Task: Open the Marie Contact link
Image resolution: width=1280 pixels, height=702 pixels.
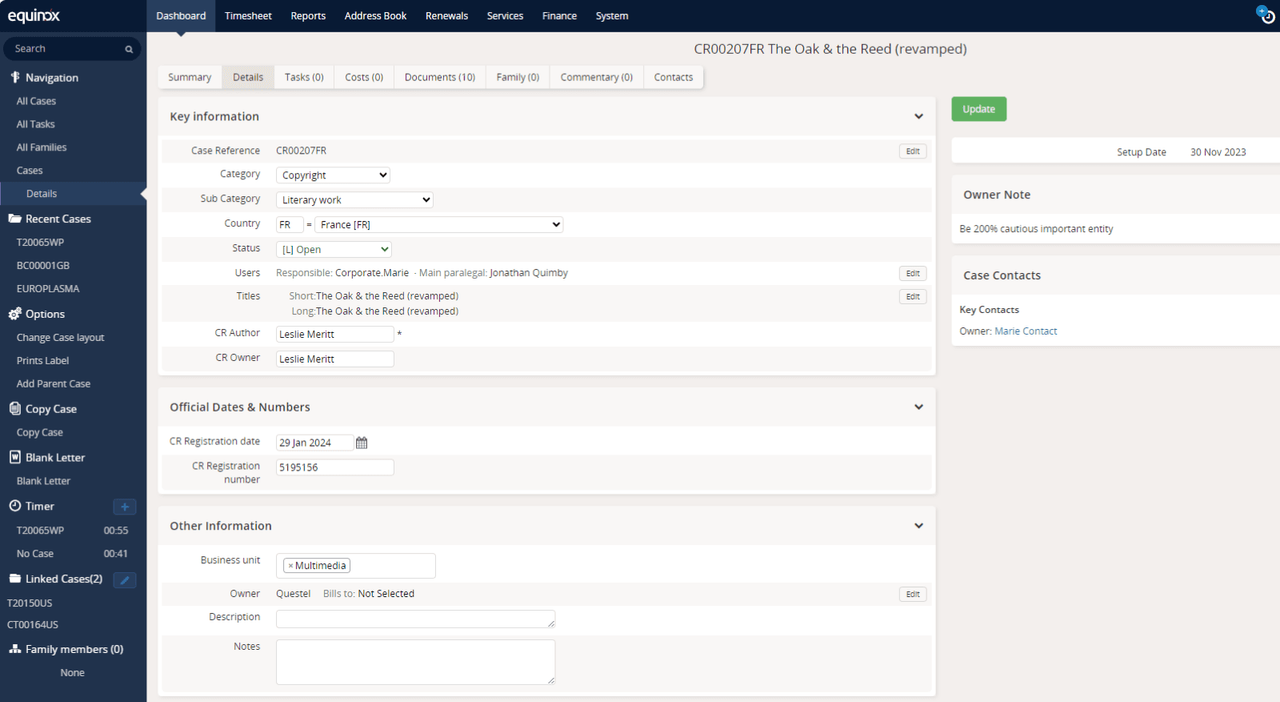Action: pyautogui.click(x=1025, y=330)
